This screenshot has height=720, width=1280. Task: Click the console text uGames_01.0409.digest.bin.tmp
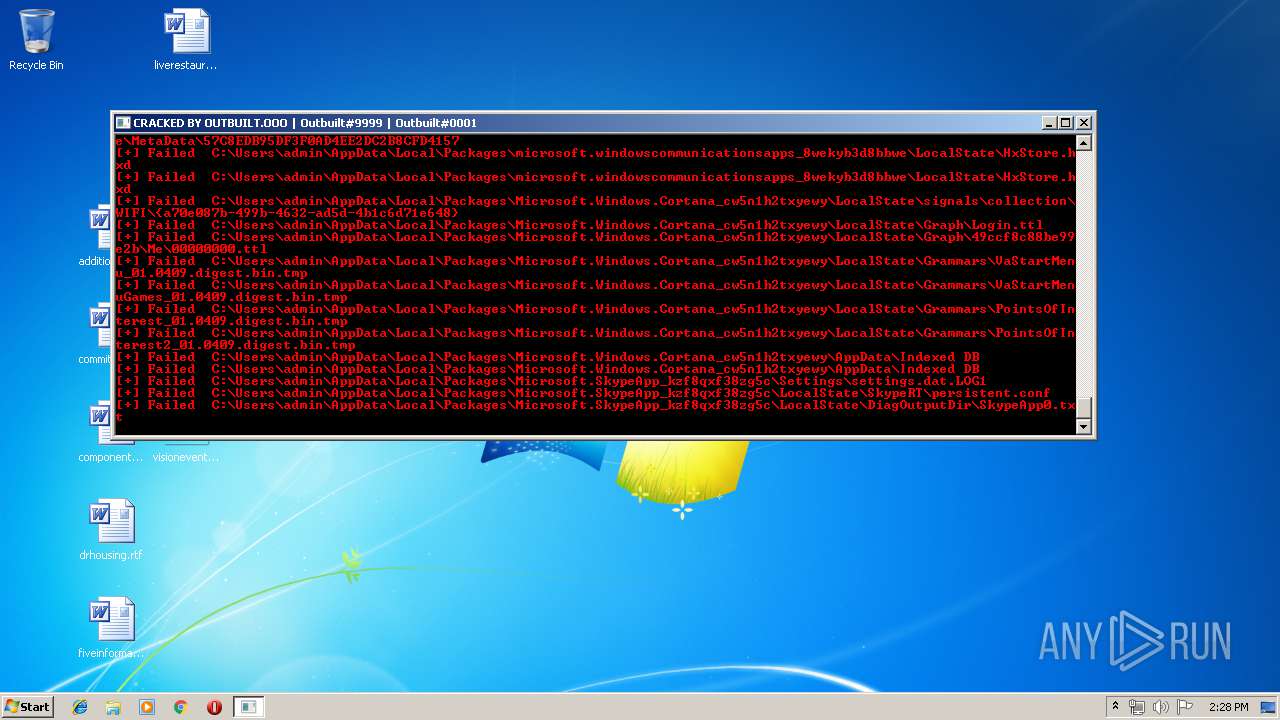click(231, 297)
